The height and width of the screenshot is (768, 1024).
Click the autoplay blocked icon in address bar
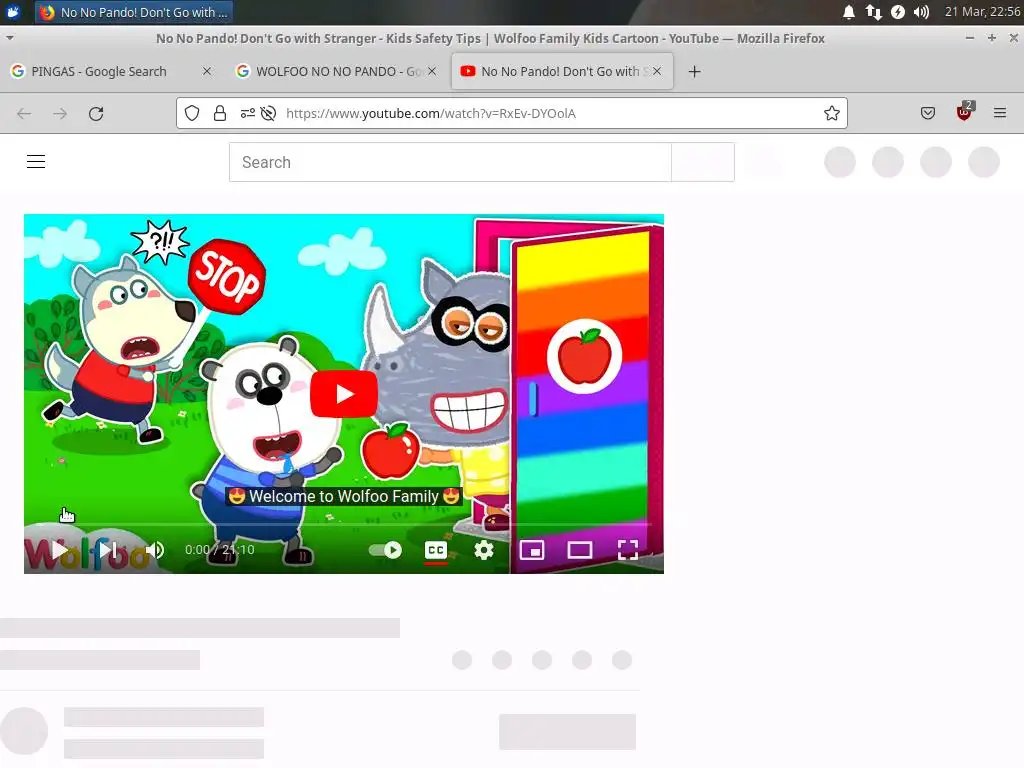pyautogui.click(x=268, y=114)
